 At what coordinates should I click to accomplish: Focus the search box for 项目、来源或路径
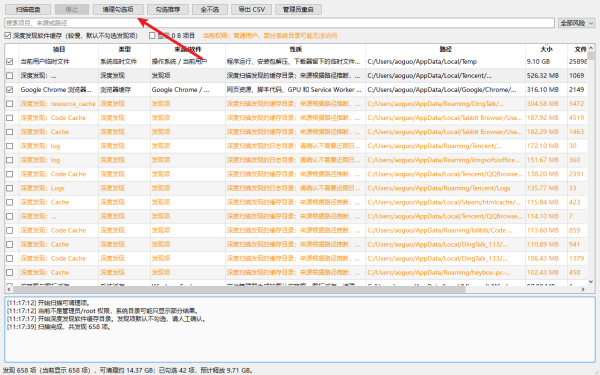pos(279,23)
